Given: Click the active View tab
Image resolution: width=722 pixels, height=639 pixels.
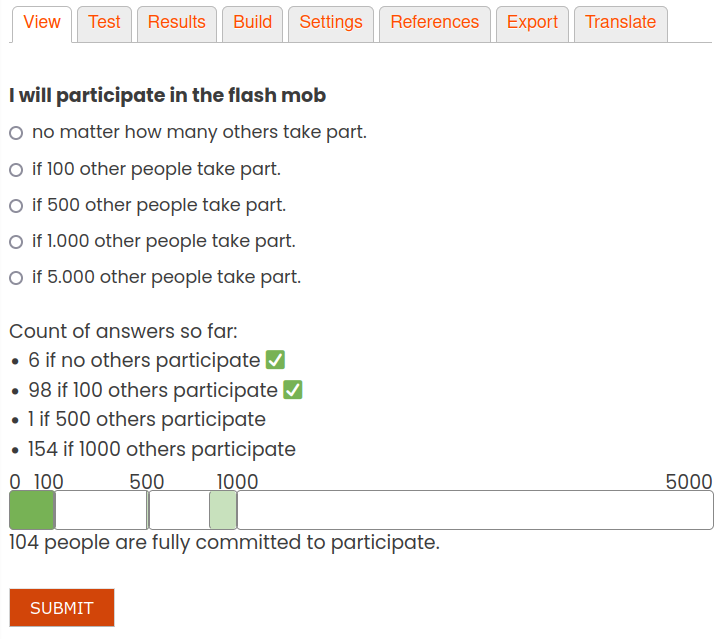Looking at the screenshot, I should coord(42,23).
